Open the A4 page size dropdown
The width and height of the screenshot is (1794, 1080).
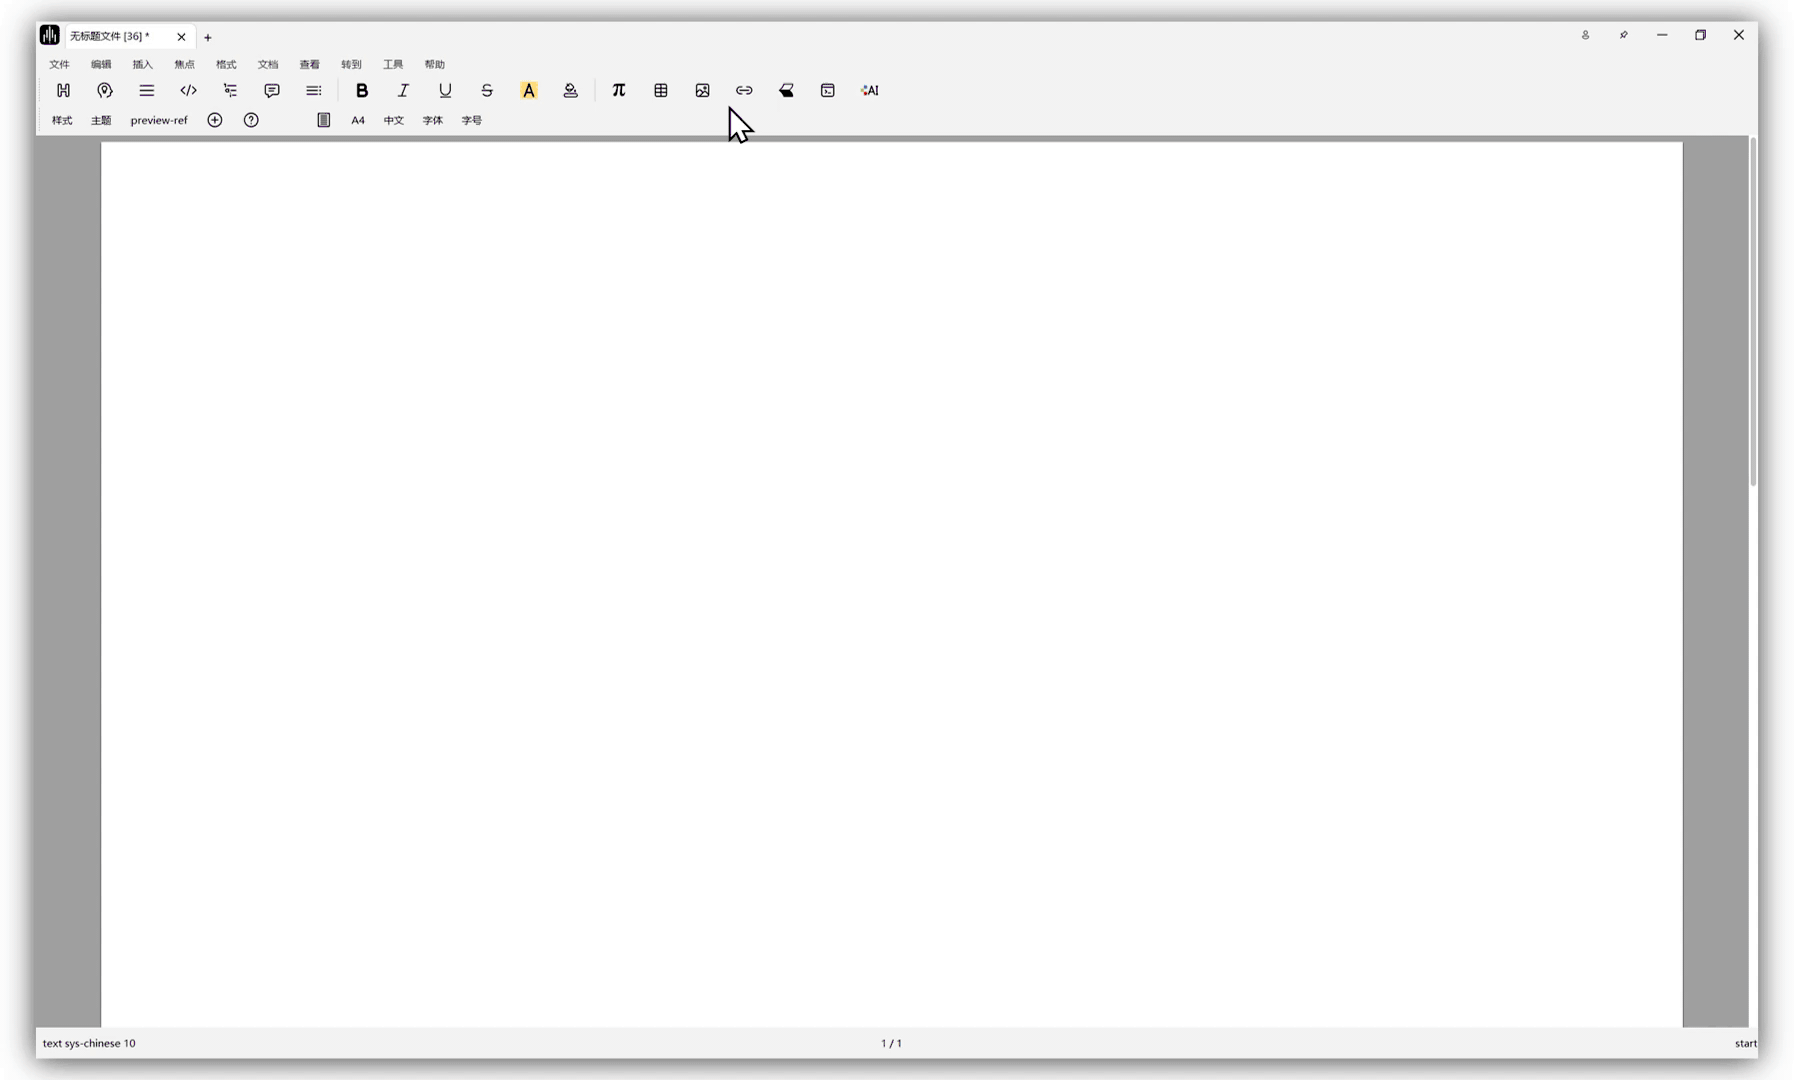click(358, 120)
